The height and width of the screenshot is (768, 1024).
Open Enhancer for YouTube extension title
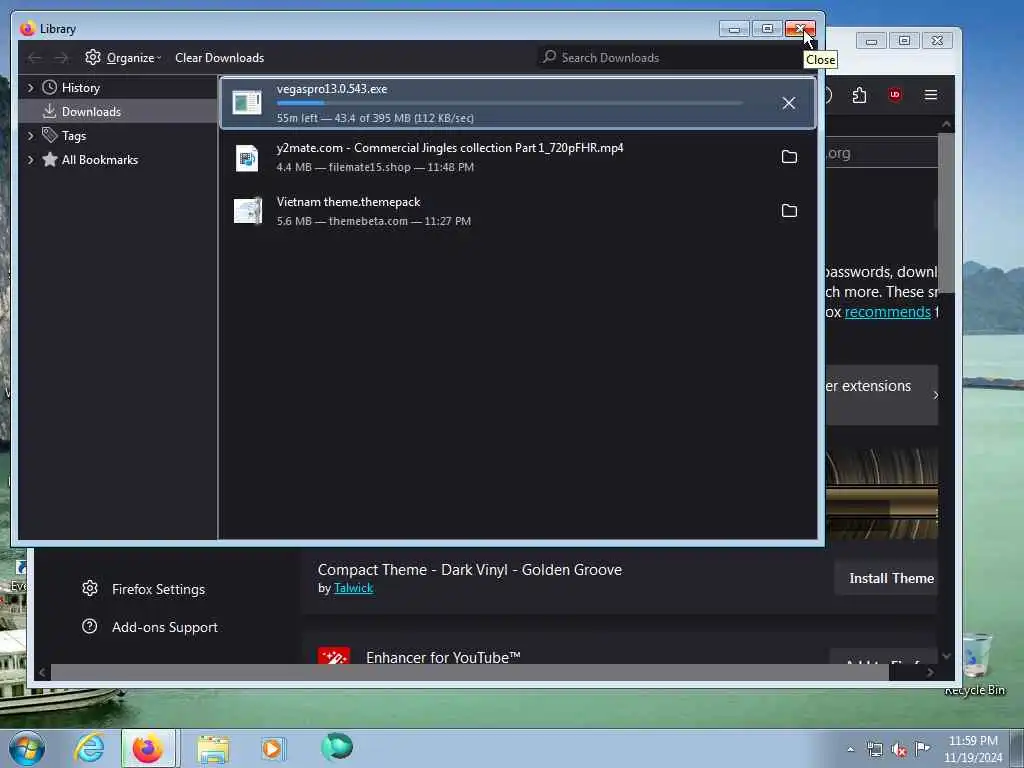pos(443,657)
